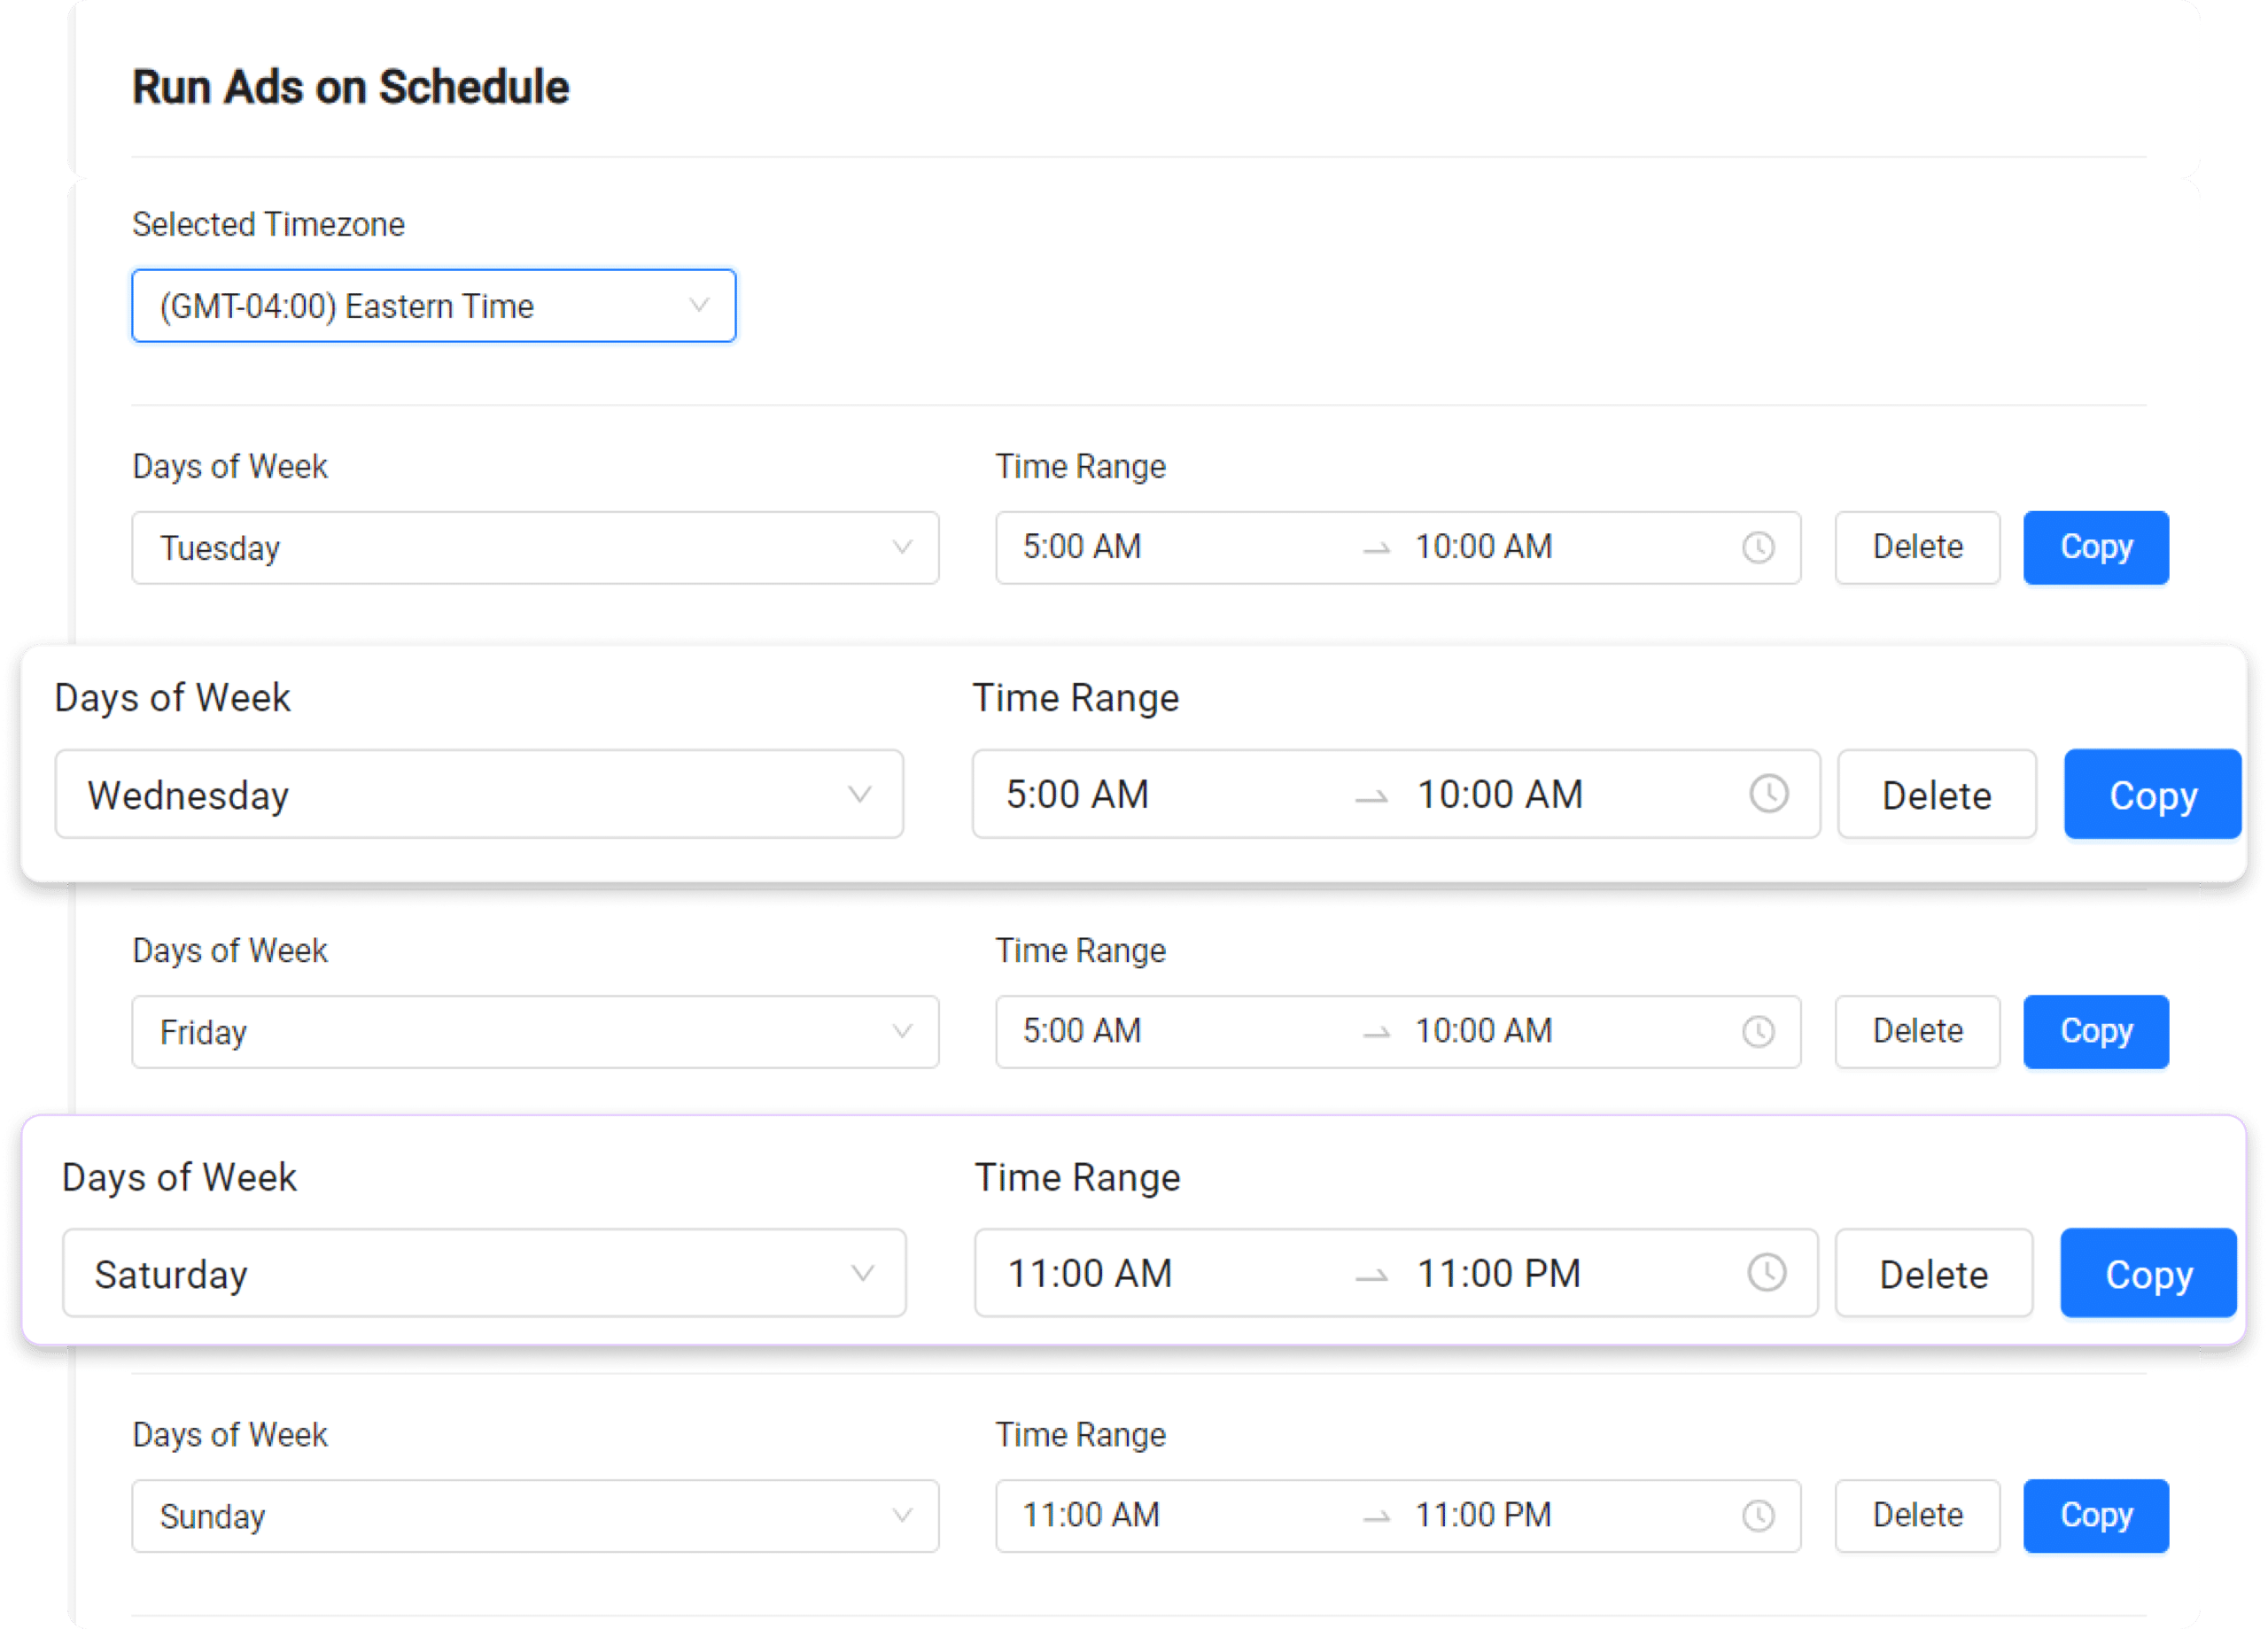Copy the Friday schedule row
Viewport: 2268px width, 1629px height.
[2096, 1032]
